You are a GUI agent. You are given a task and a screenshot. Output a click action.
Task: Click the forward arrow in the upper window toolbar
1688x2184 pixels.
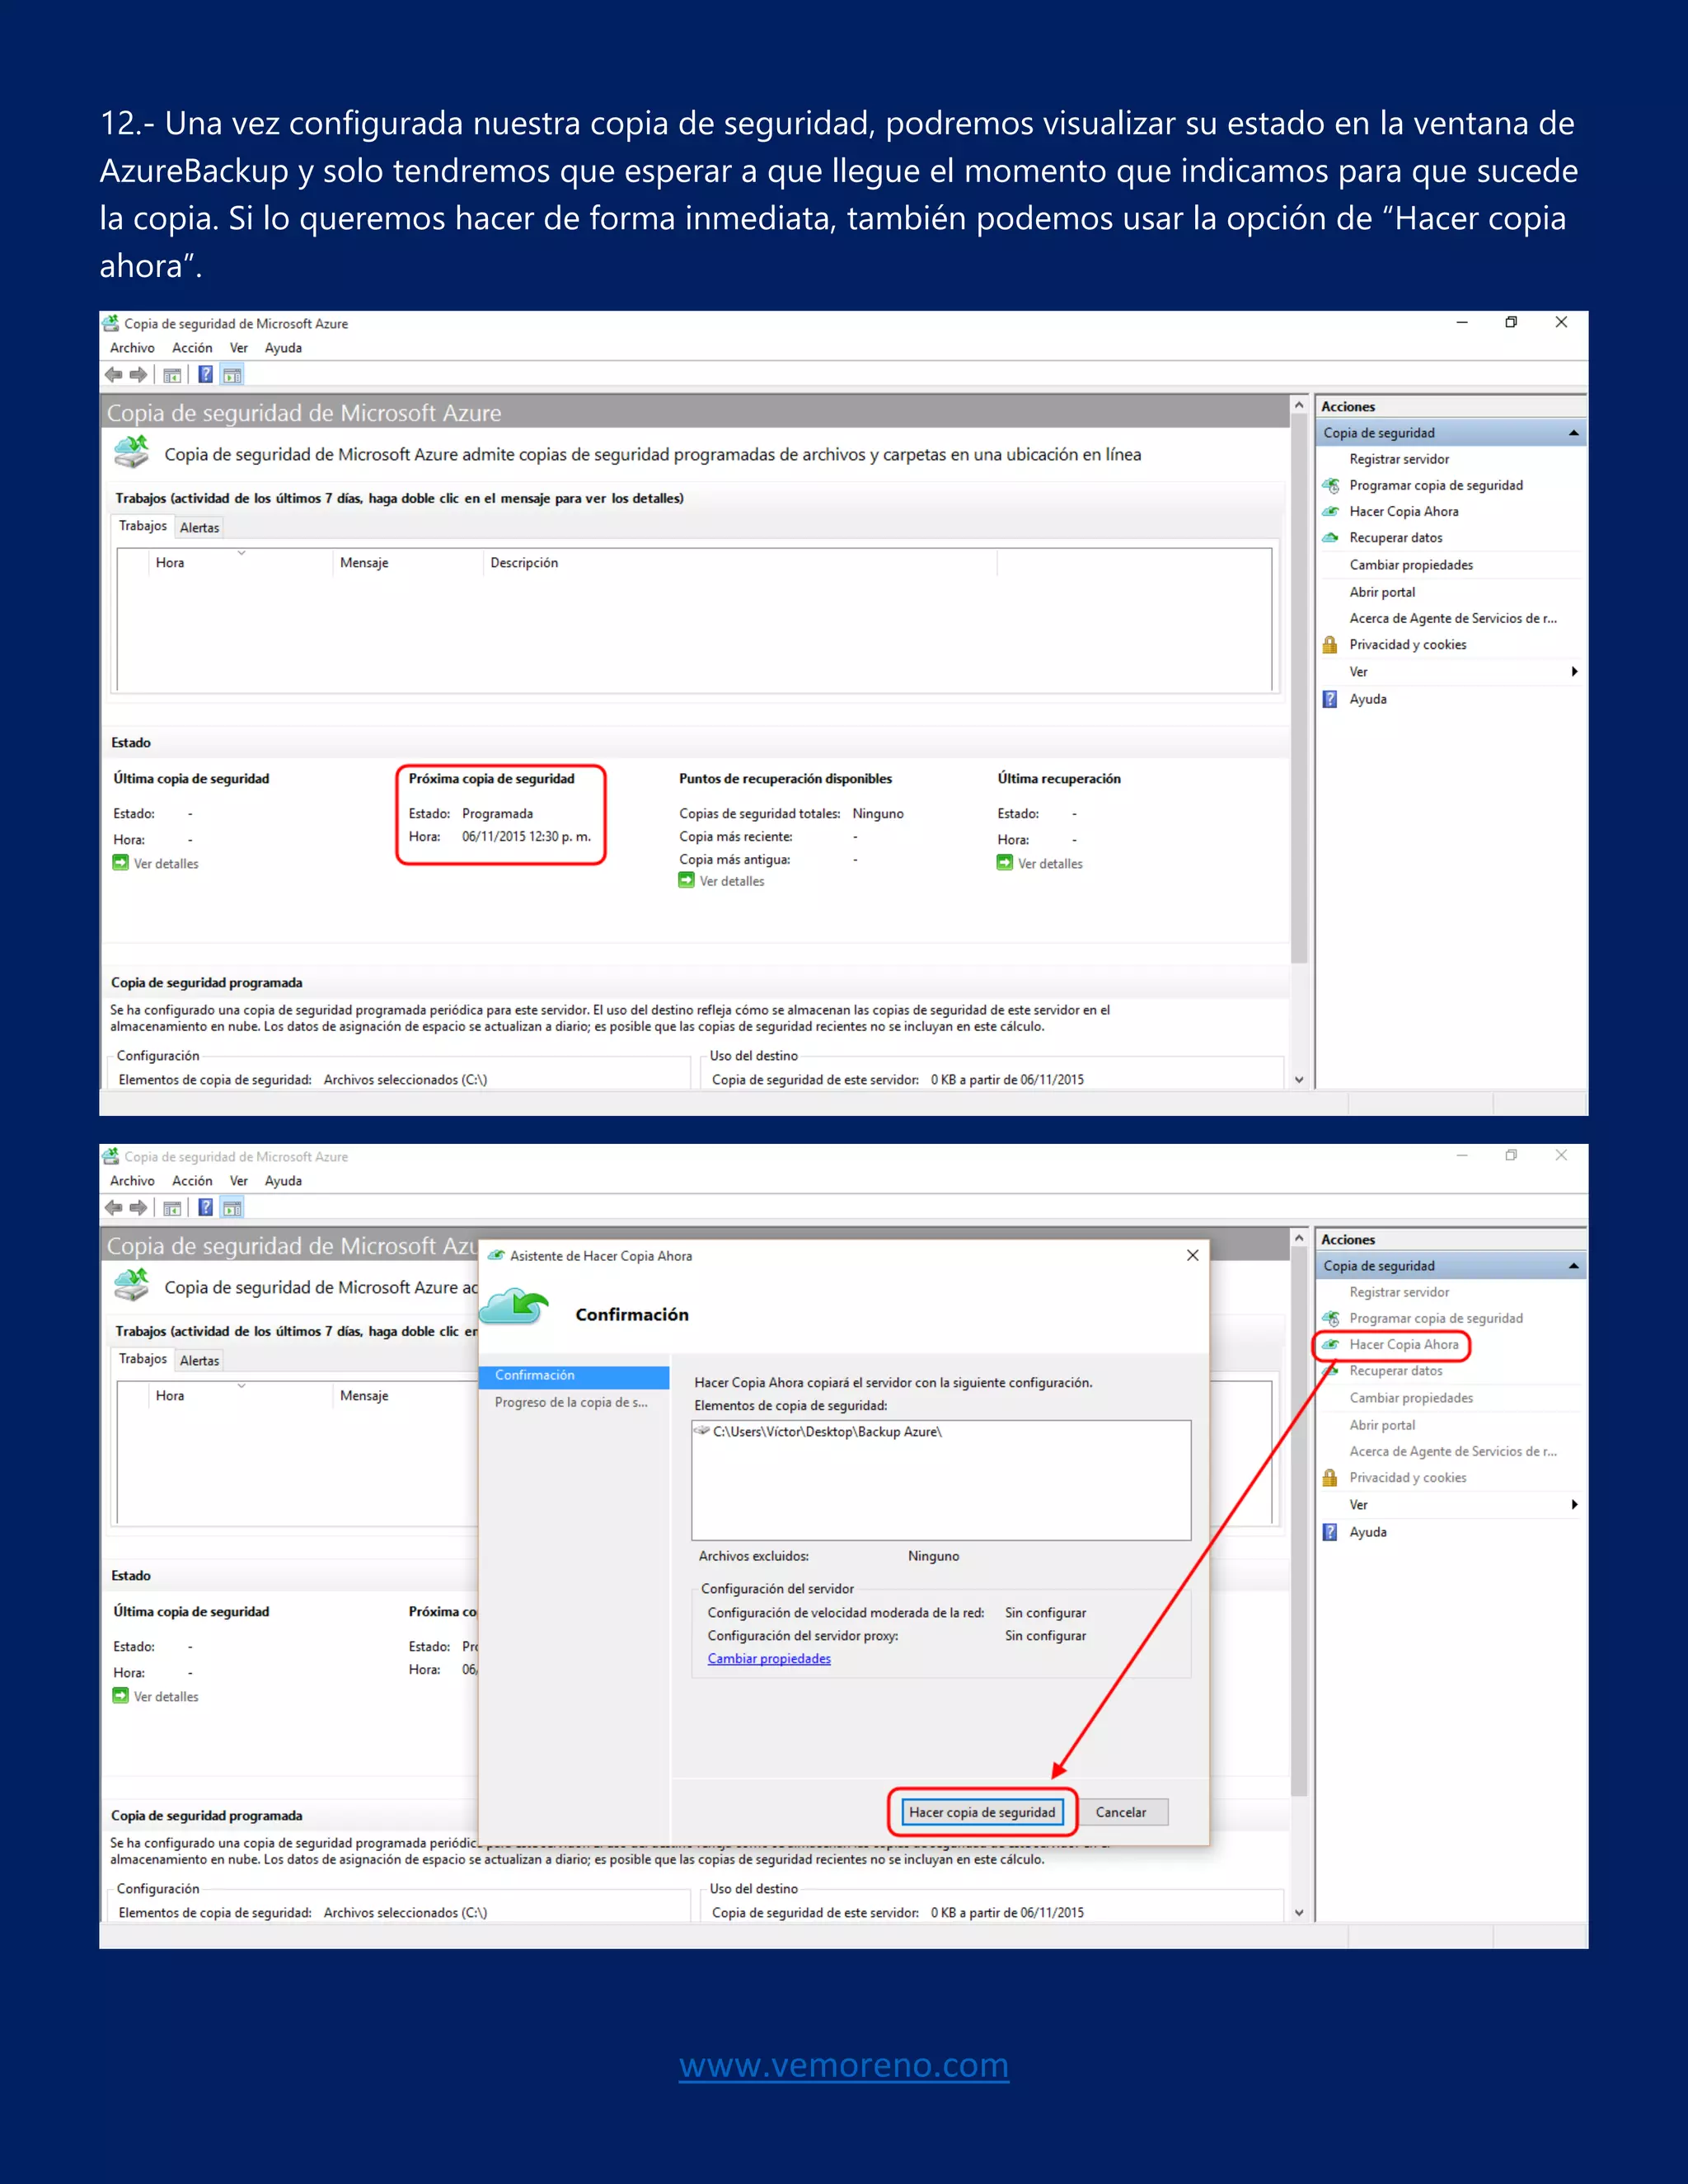coord(138,375)
